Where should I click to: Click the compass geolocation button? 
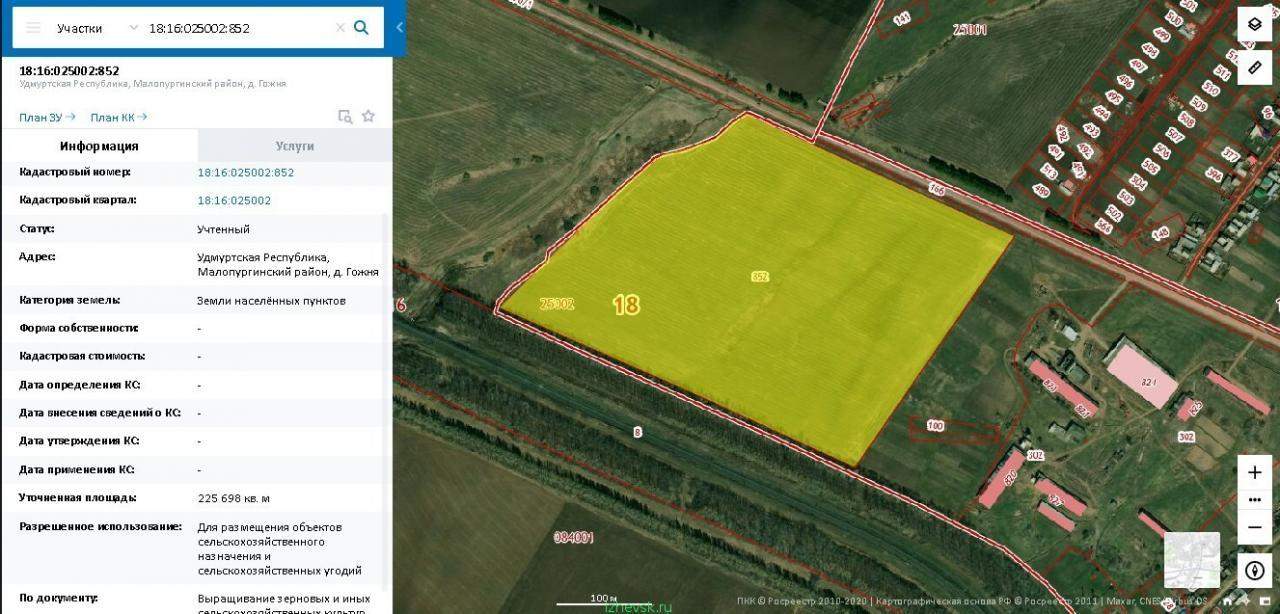(1255, 571)
